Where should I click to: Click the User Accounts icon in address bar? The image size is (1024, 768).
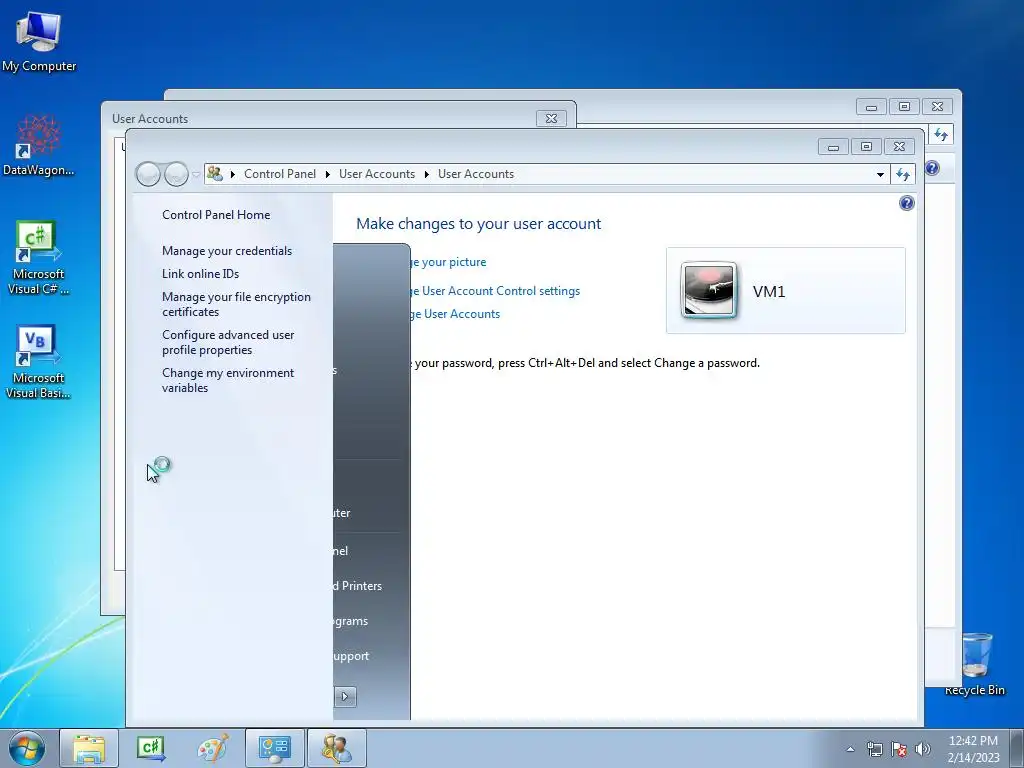[x=215, y=174]
